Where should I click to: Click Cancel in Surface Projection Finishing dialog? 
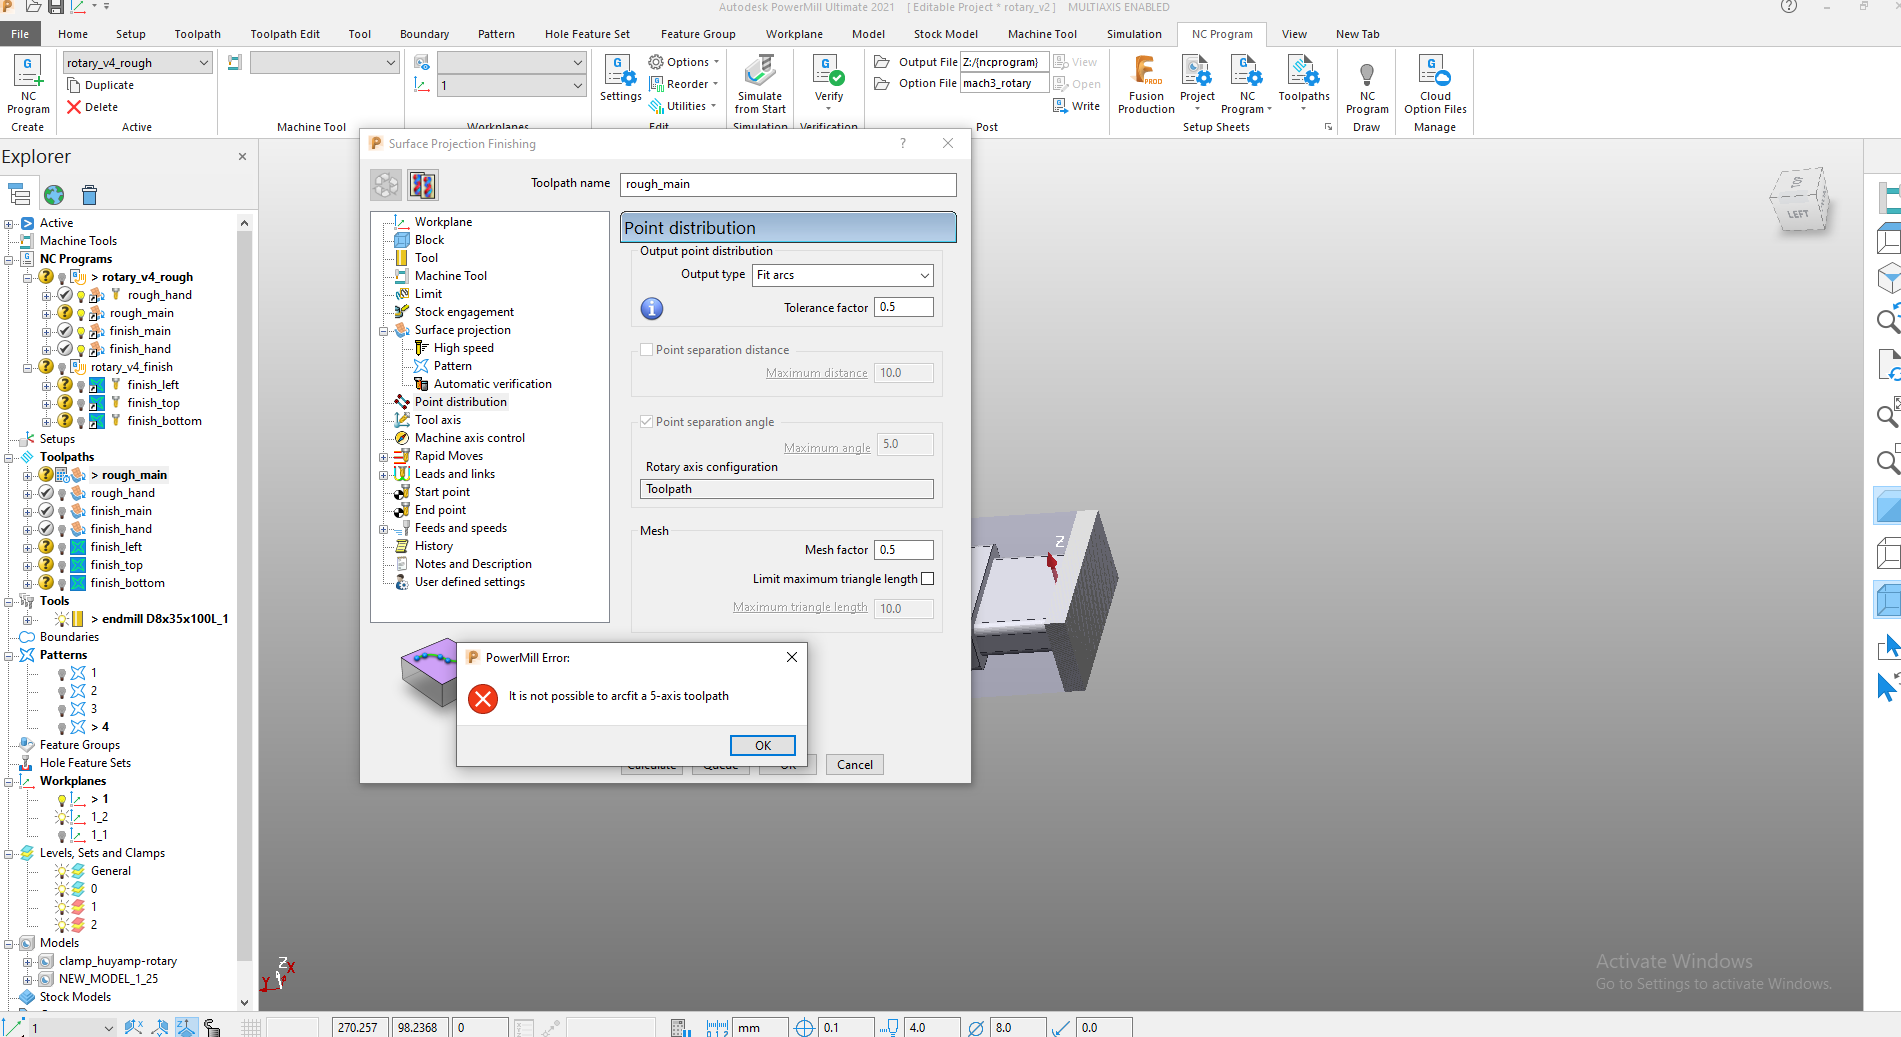pyautogui.click(x=855, y=765)
